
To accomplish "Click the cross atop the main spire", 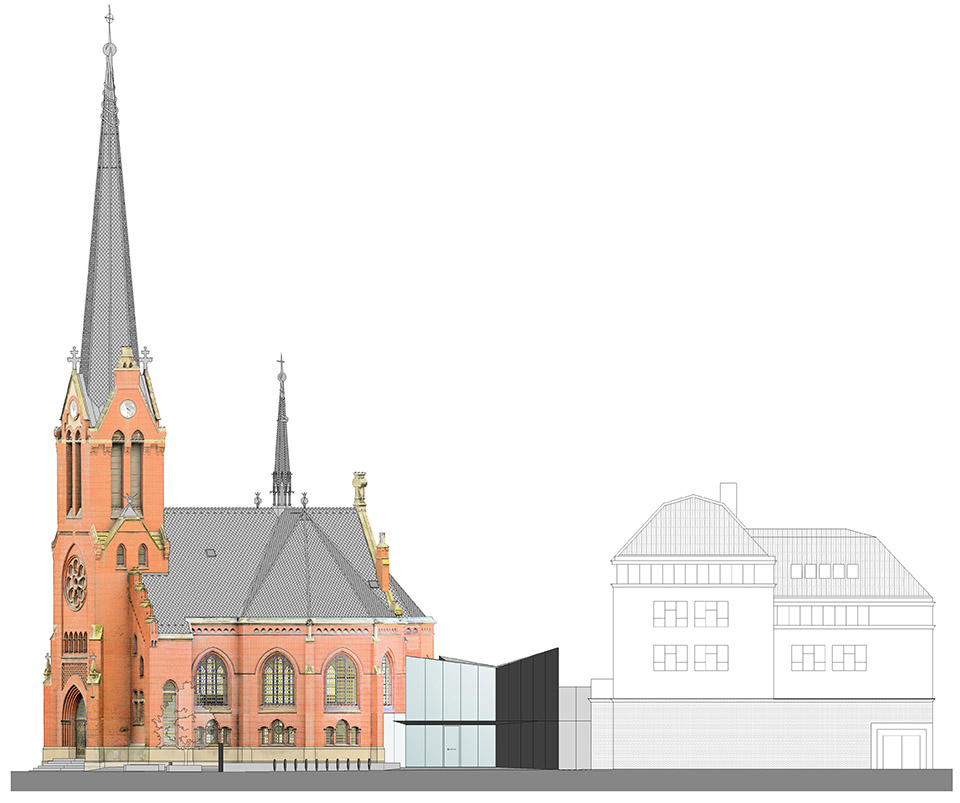I will 110,18.
